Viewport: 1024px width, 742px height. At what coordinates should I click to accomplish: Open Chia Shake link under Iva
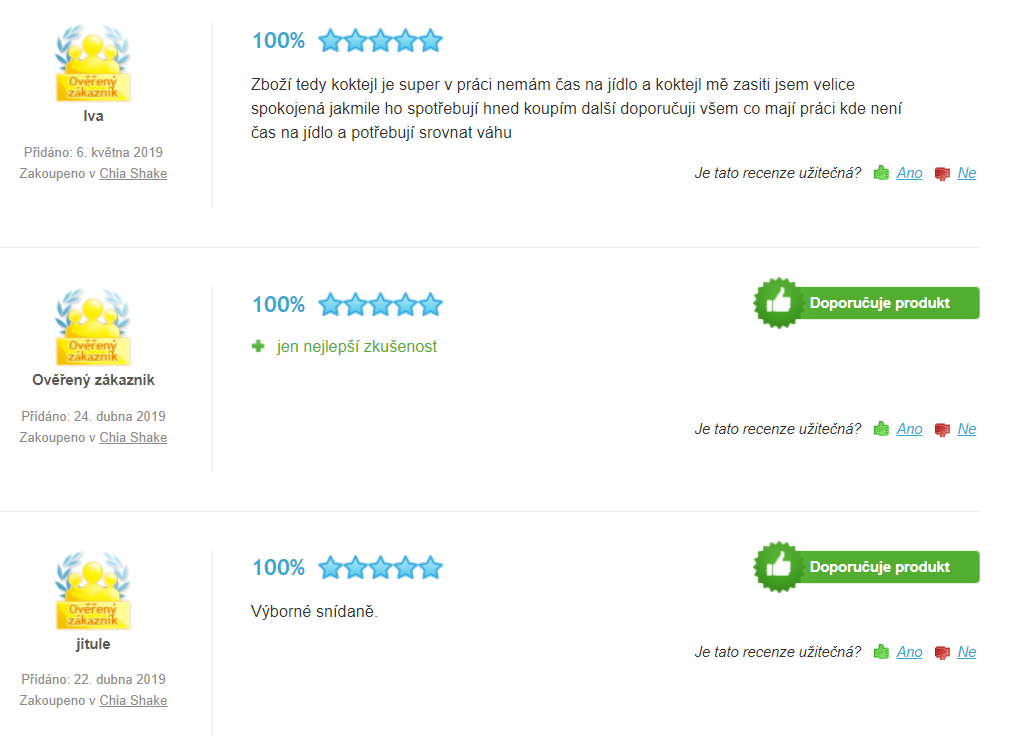coord(133,173)
